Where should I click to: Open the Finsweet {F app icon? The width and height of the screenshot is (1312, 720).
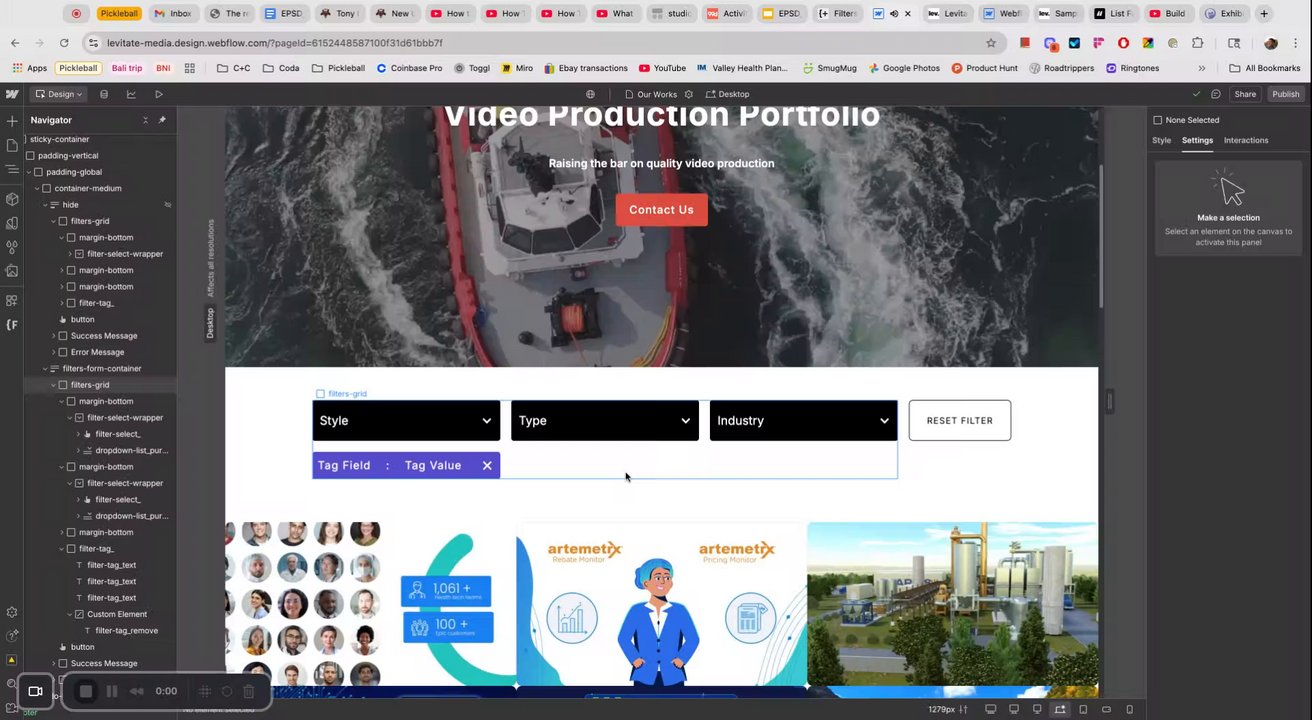click(x=12, y=325)
